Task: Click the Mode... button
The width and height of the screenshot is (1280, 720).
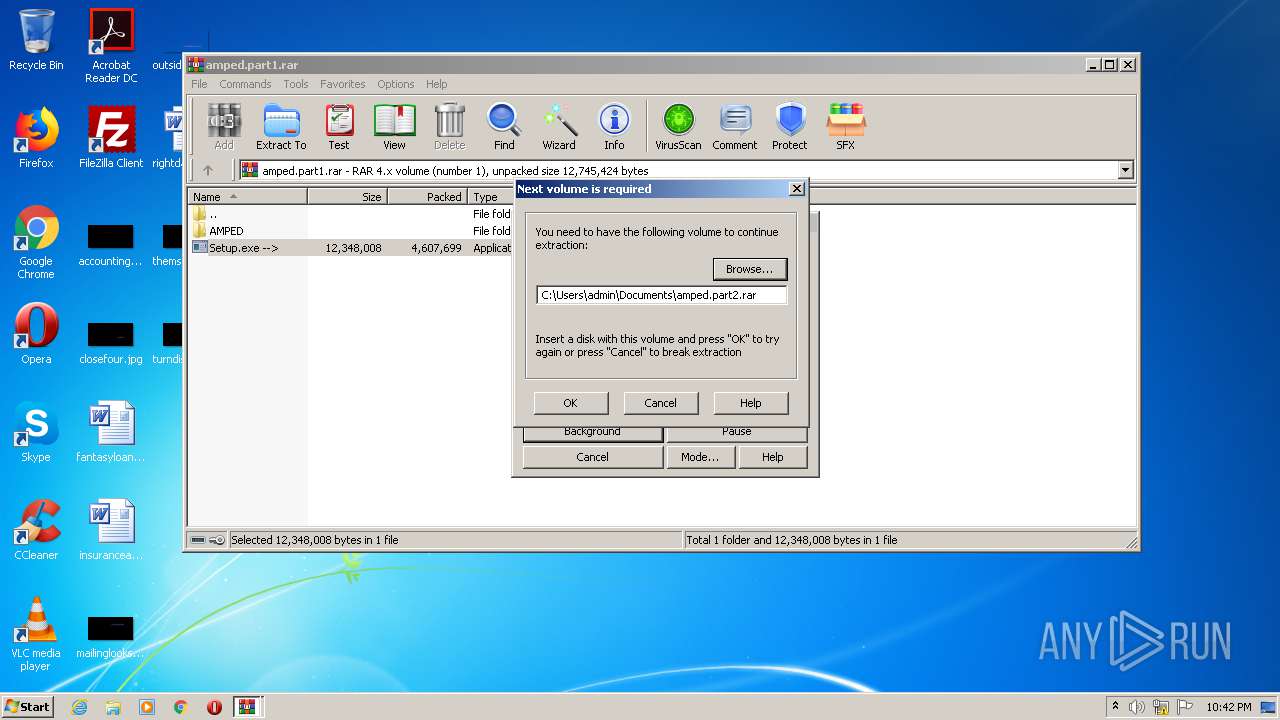Action: (x=700, y=457)
